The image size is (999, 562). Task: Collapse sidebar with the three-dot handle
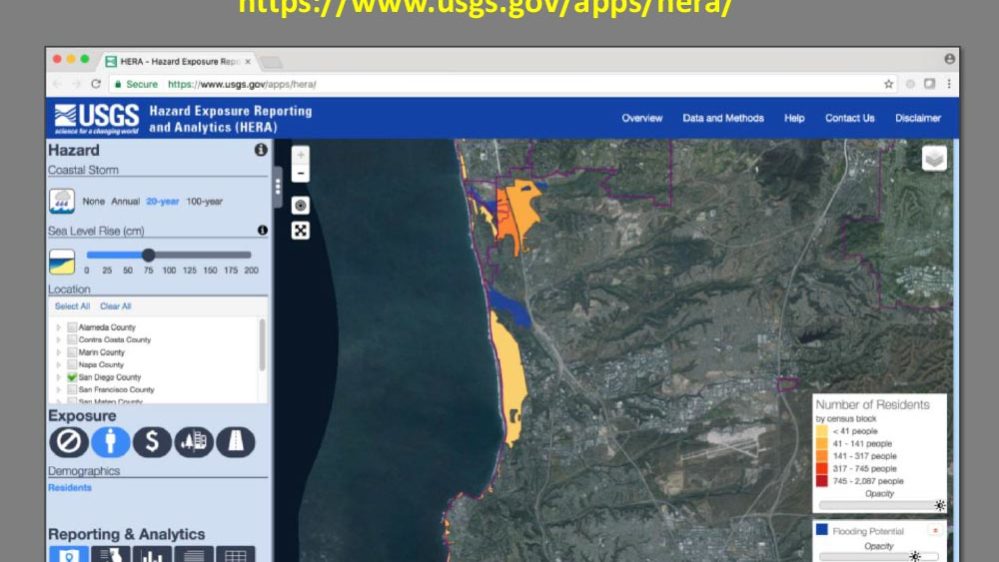[278, 187]
